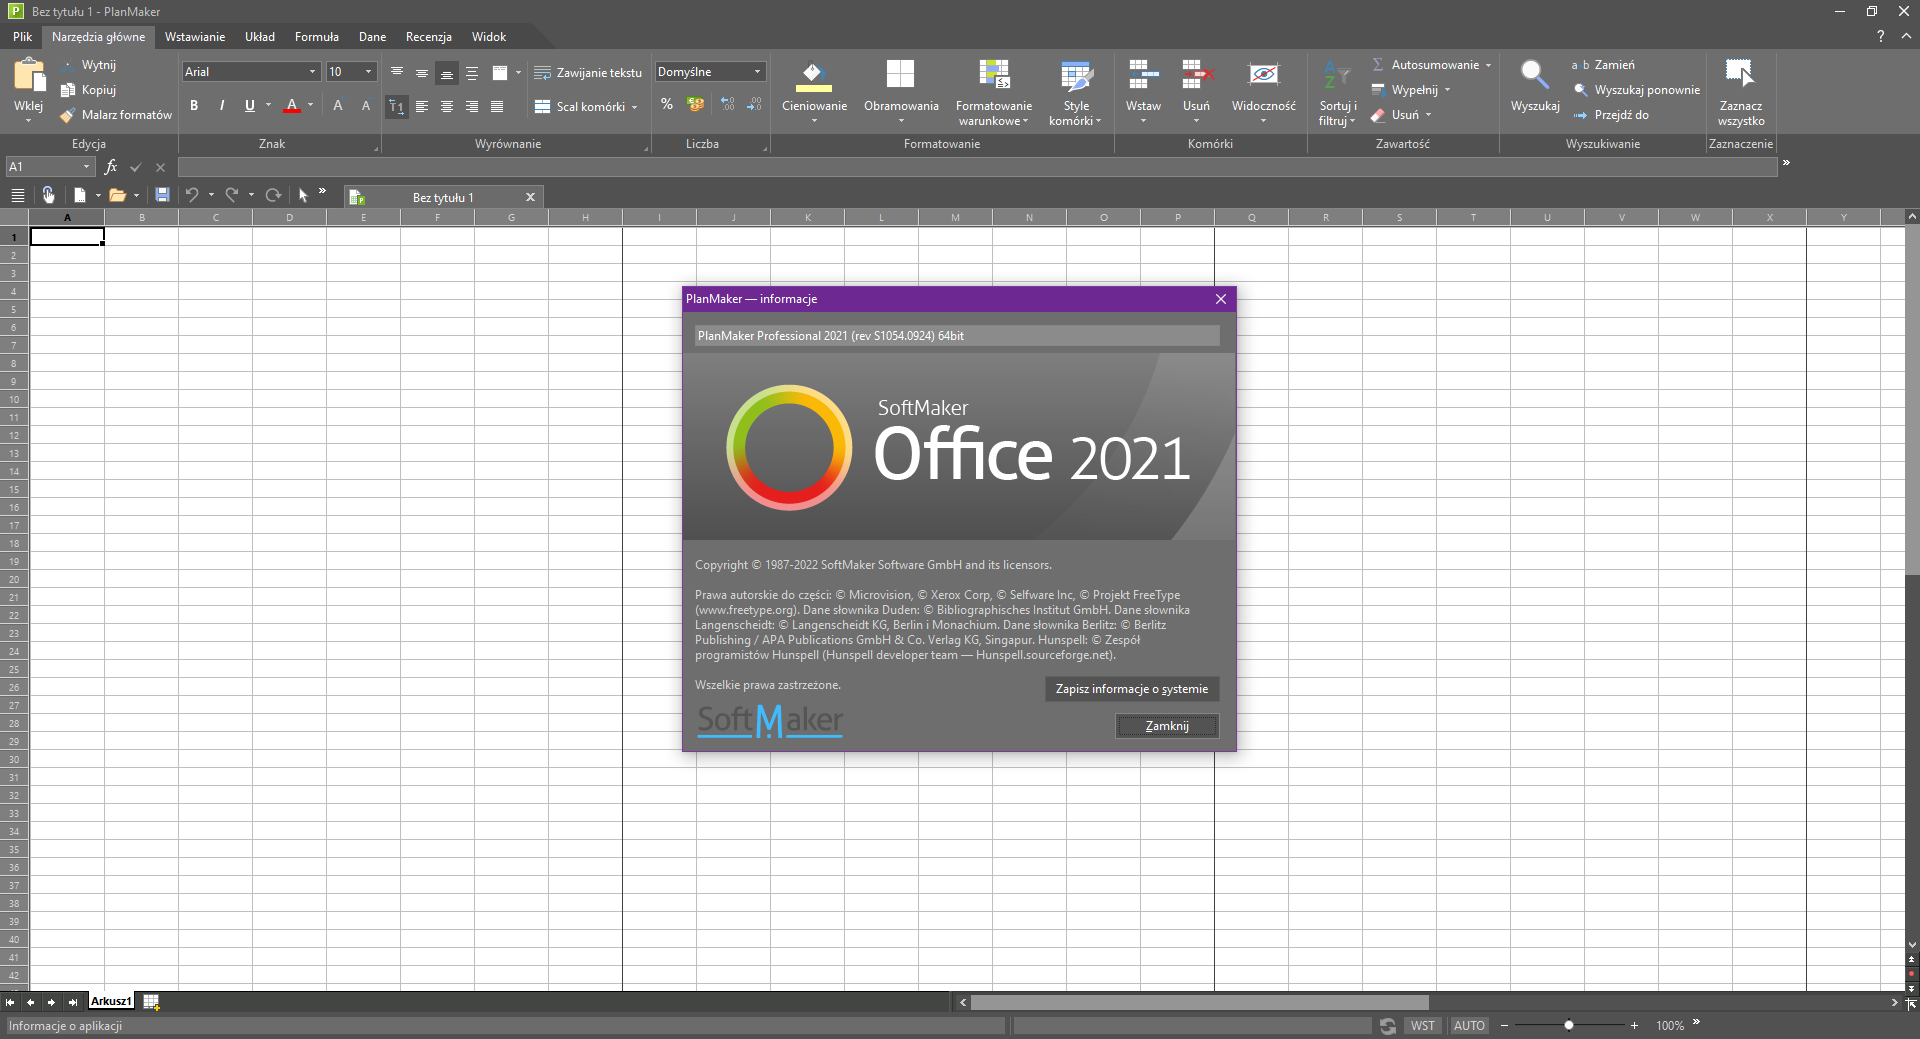1920x1039 pixels.
Task: Toggle WST insert mode in status bar
Action: pos(1422,1026)
